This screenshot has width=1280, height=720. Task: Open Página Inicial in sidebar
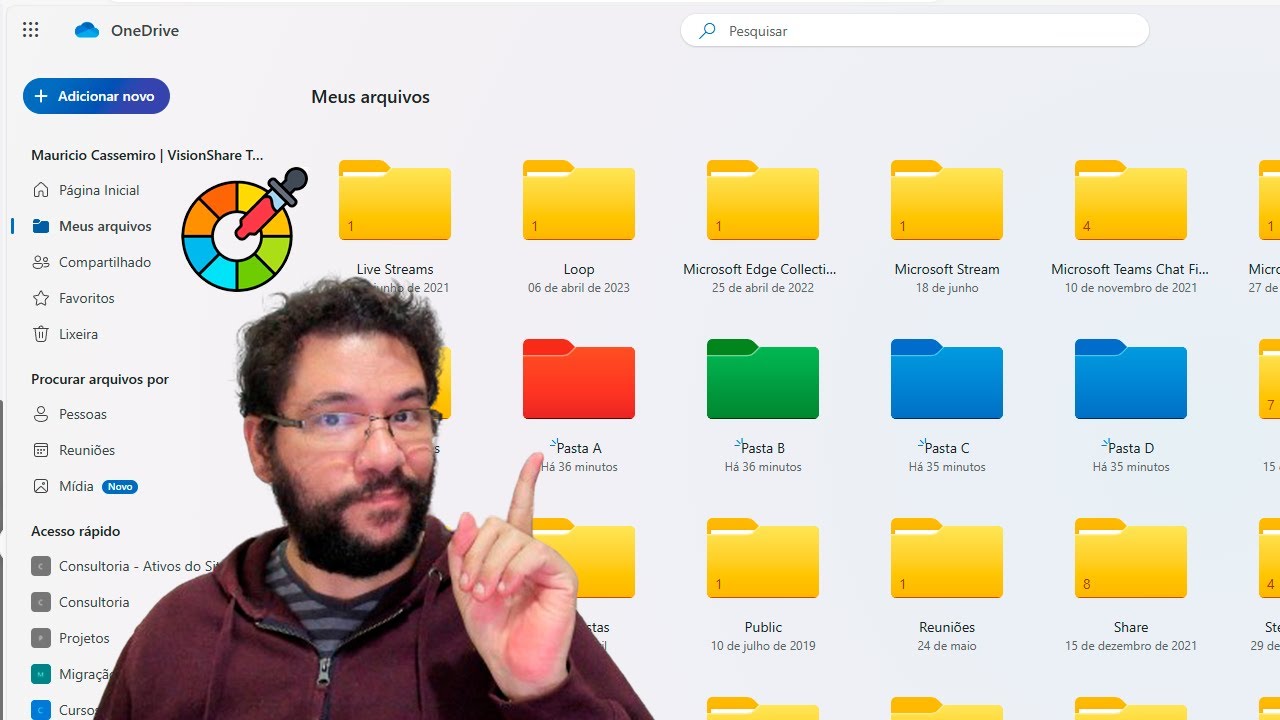pos(99,190)
